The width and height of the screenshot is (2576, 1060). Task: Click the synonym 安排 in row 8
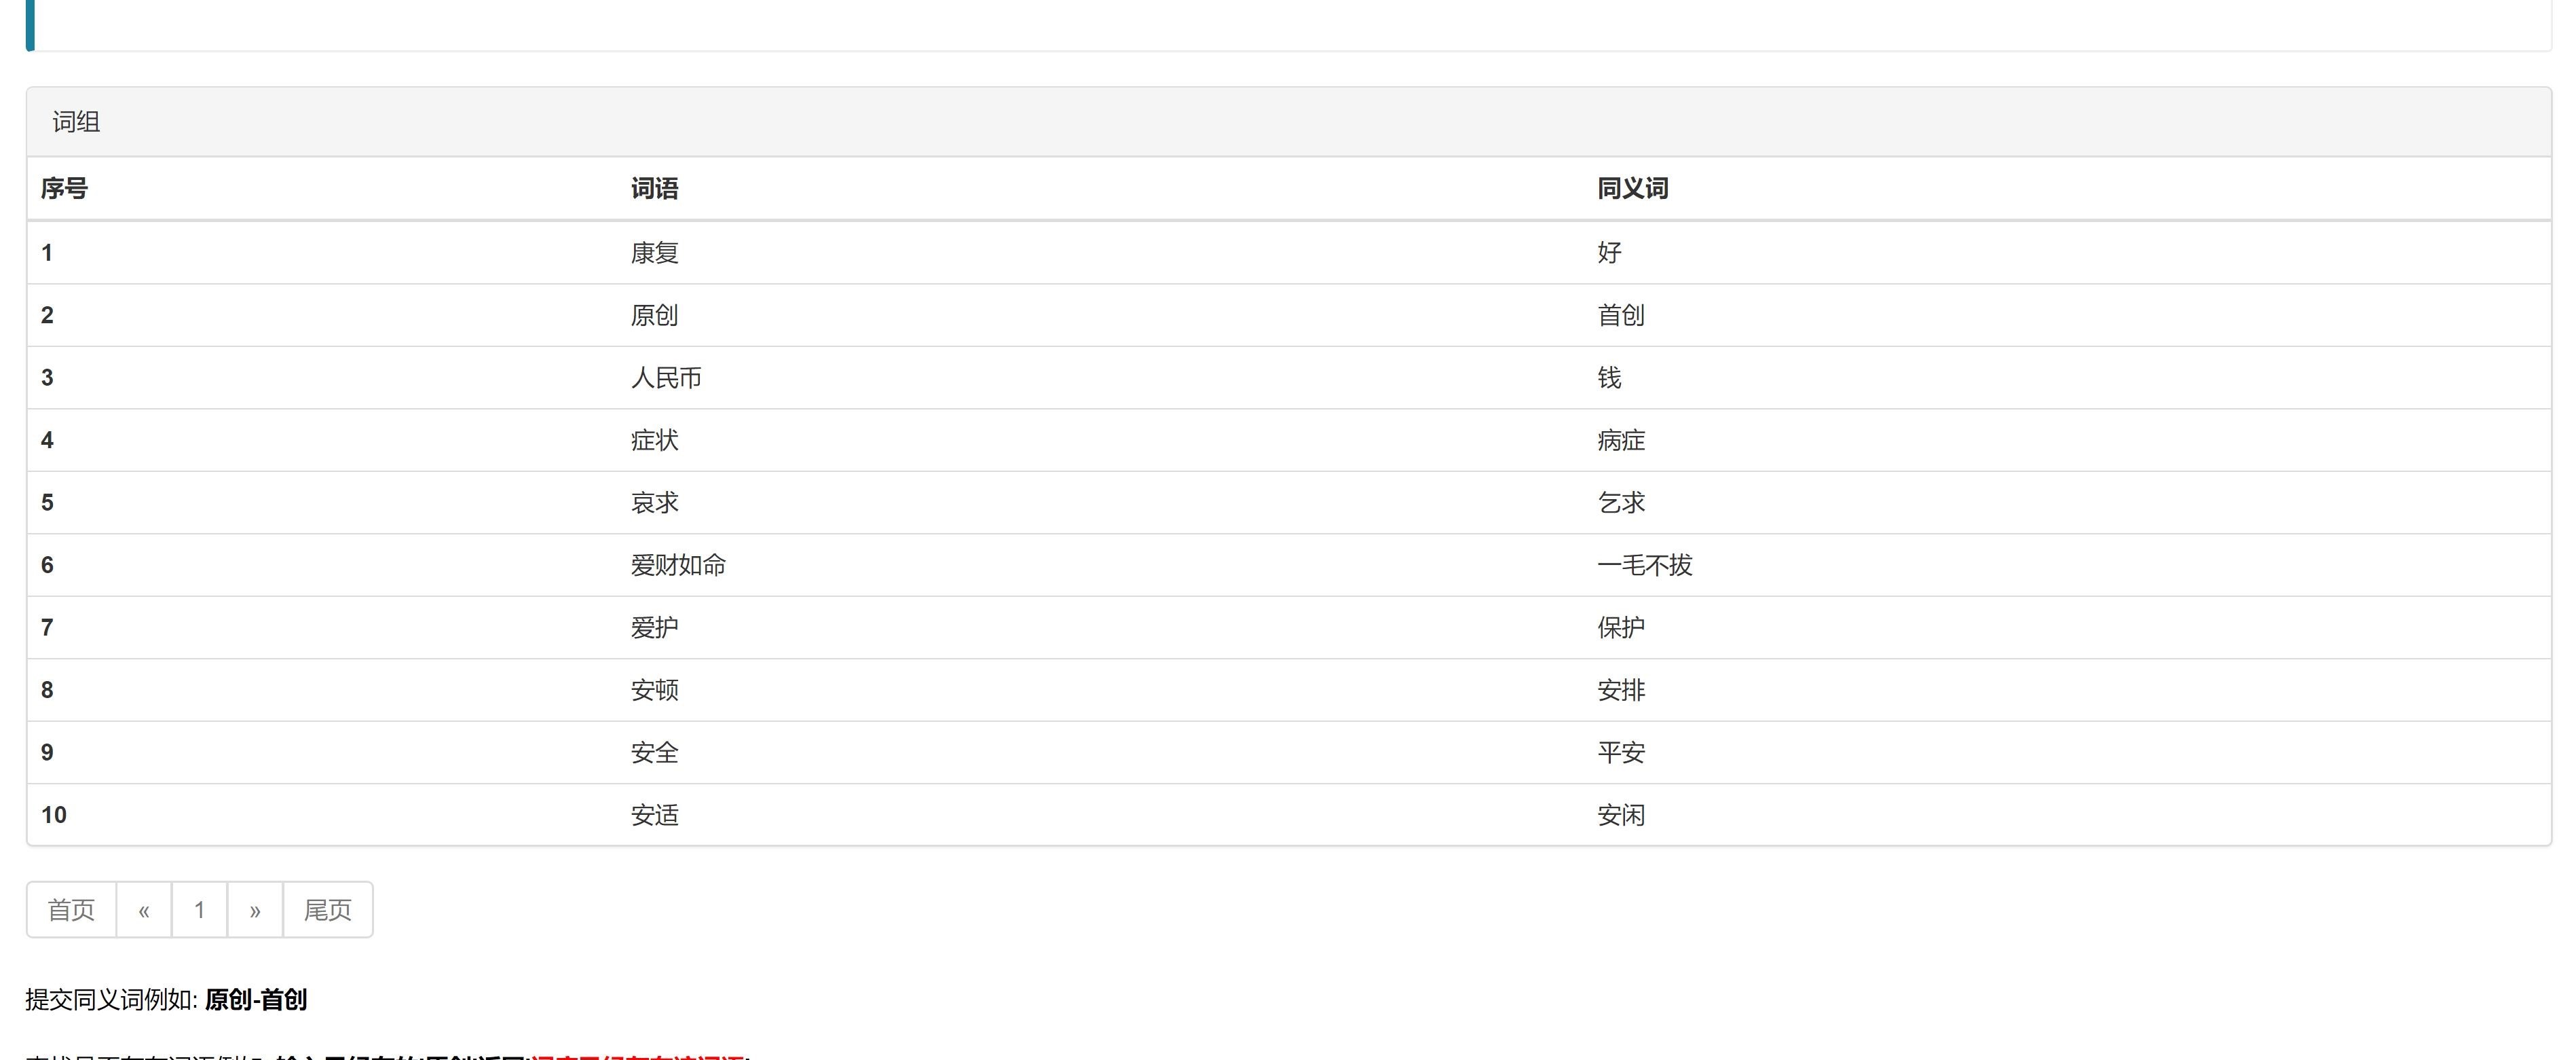pyautogui.click(x=1620, y=691)
